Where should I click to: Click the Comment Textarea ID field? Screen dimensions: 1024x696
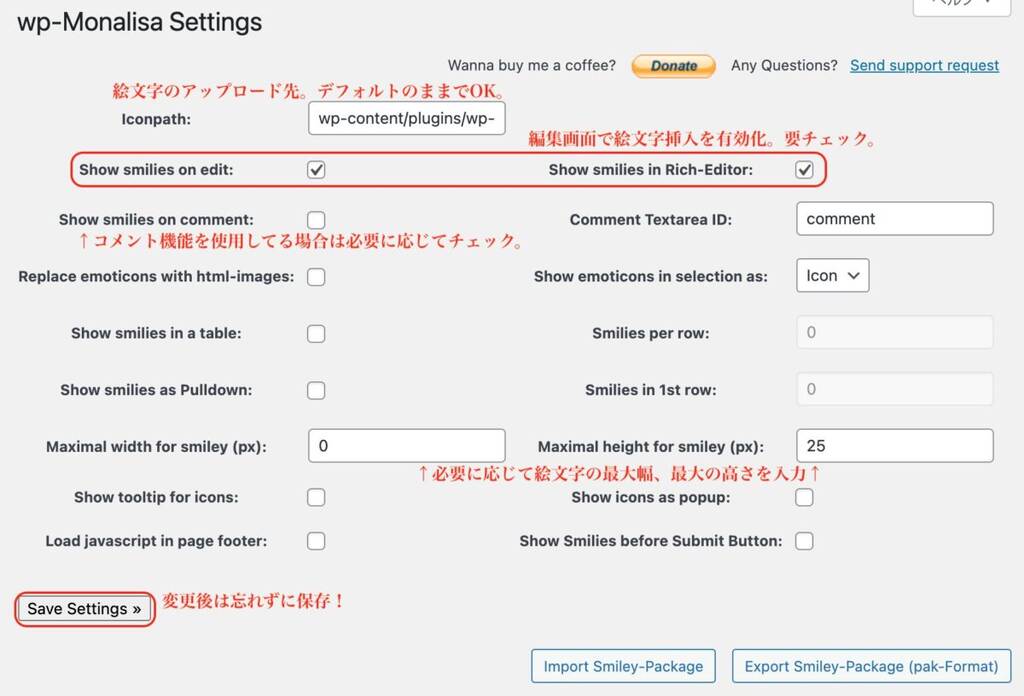(x=895, y=219)
